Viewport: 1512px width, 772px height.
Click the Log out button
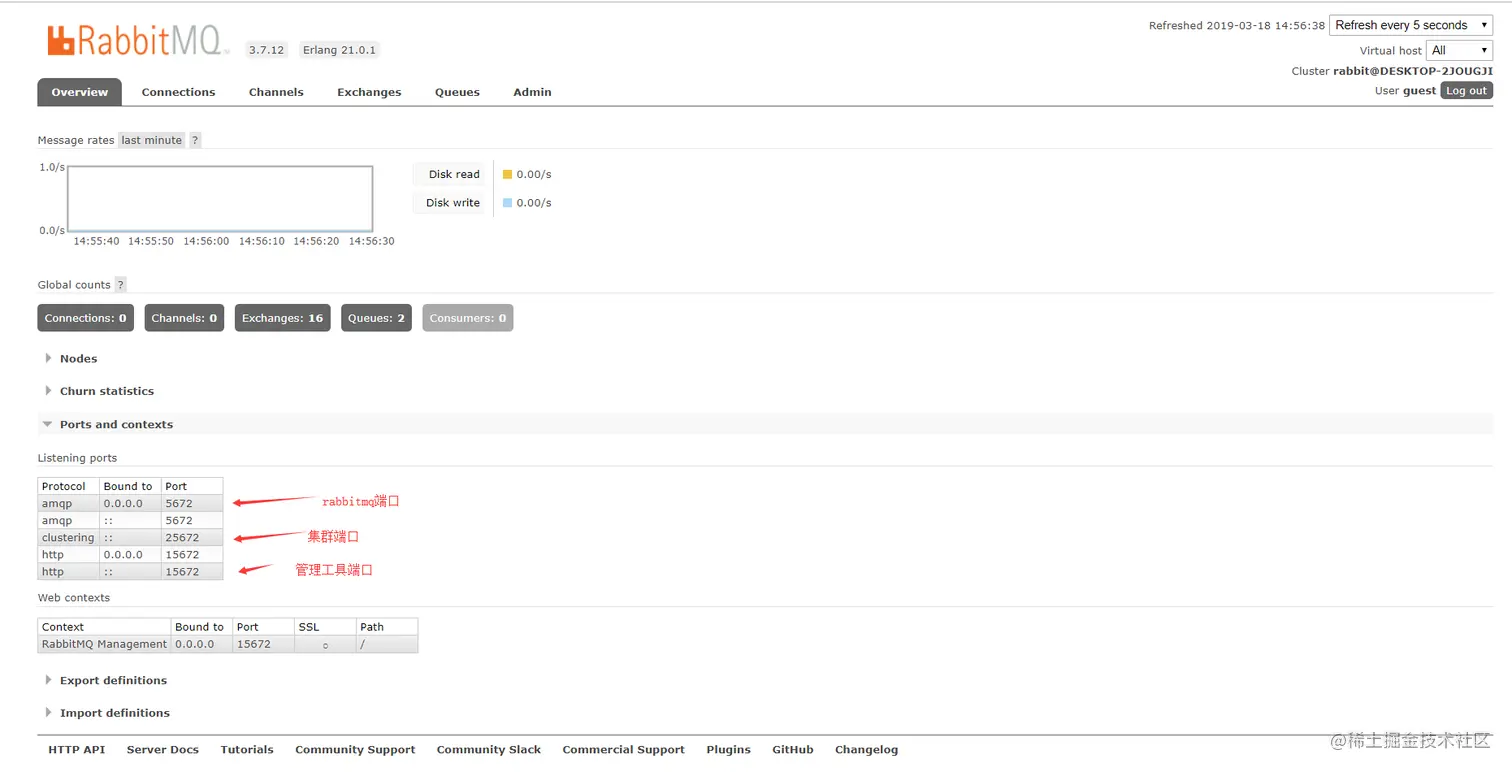1466,90
